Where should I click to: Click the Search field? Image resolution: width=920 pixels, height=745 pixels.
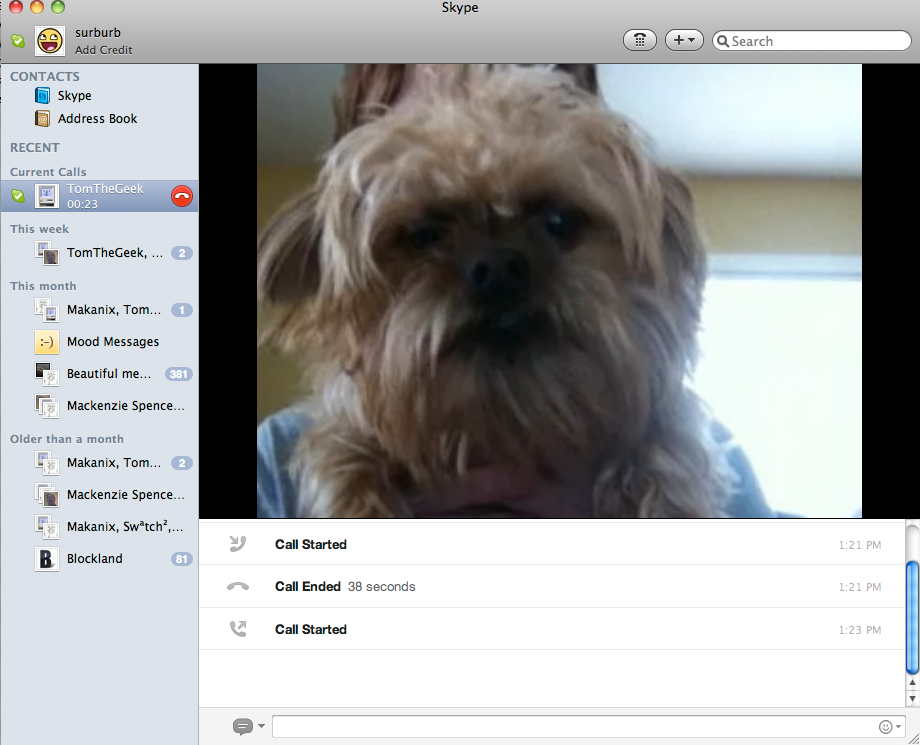pyautogui.click(x=816, y=41)
